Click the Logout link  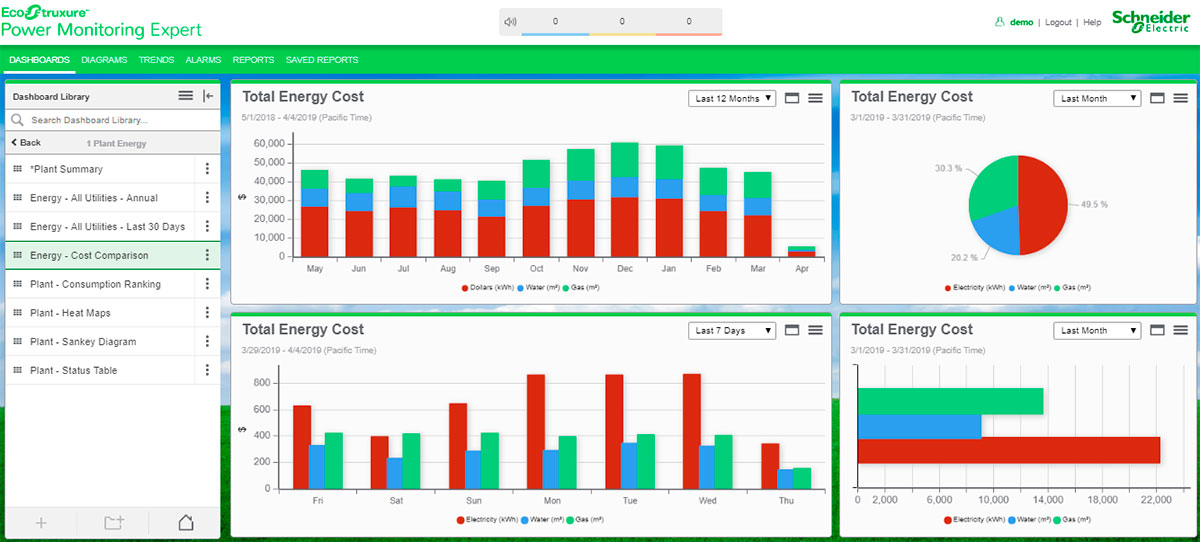[1058, 22]
